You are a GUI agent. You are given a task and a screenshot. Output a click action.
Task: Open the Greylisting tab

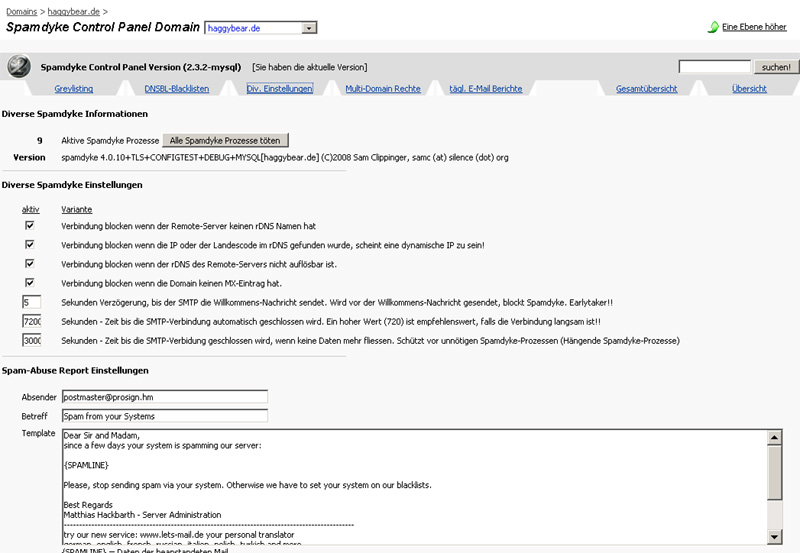[x=73, y=89]
